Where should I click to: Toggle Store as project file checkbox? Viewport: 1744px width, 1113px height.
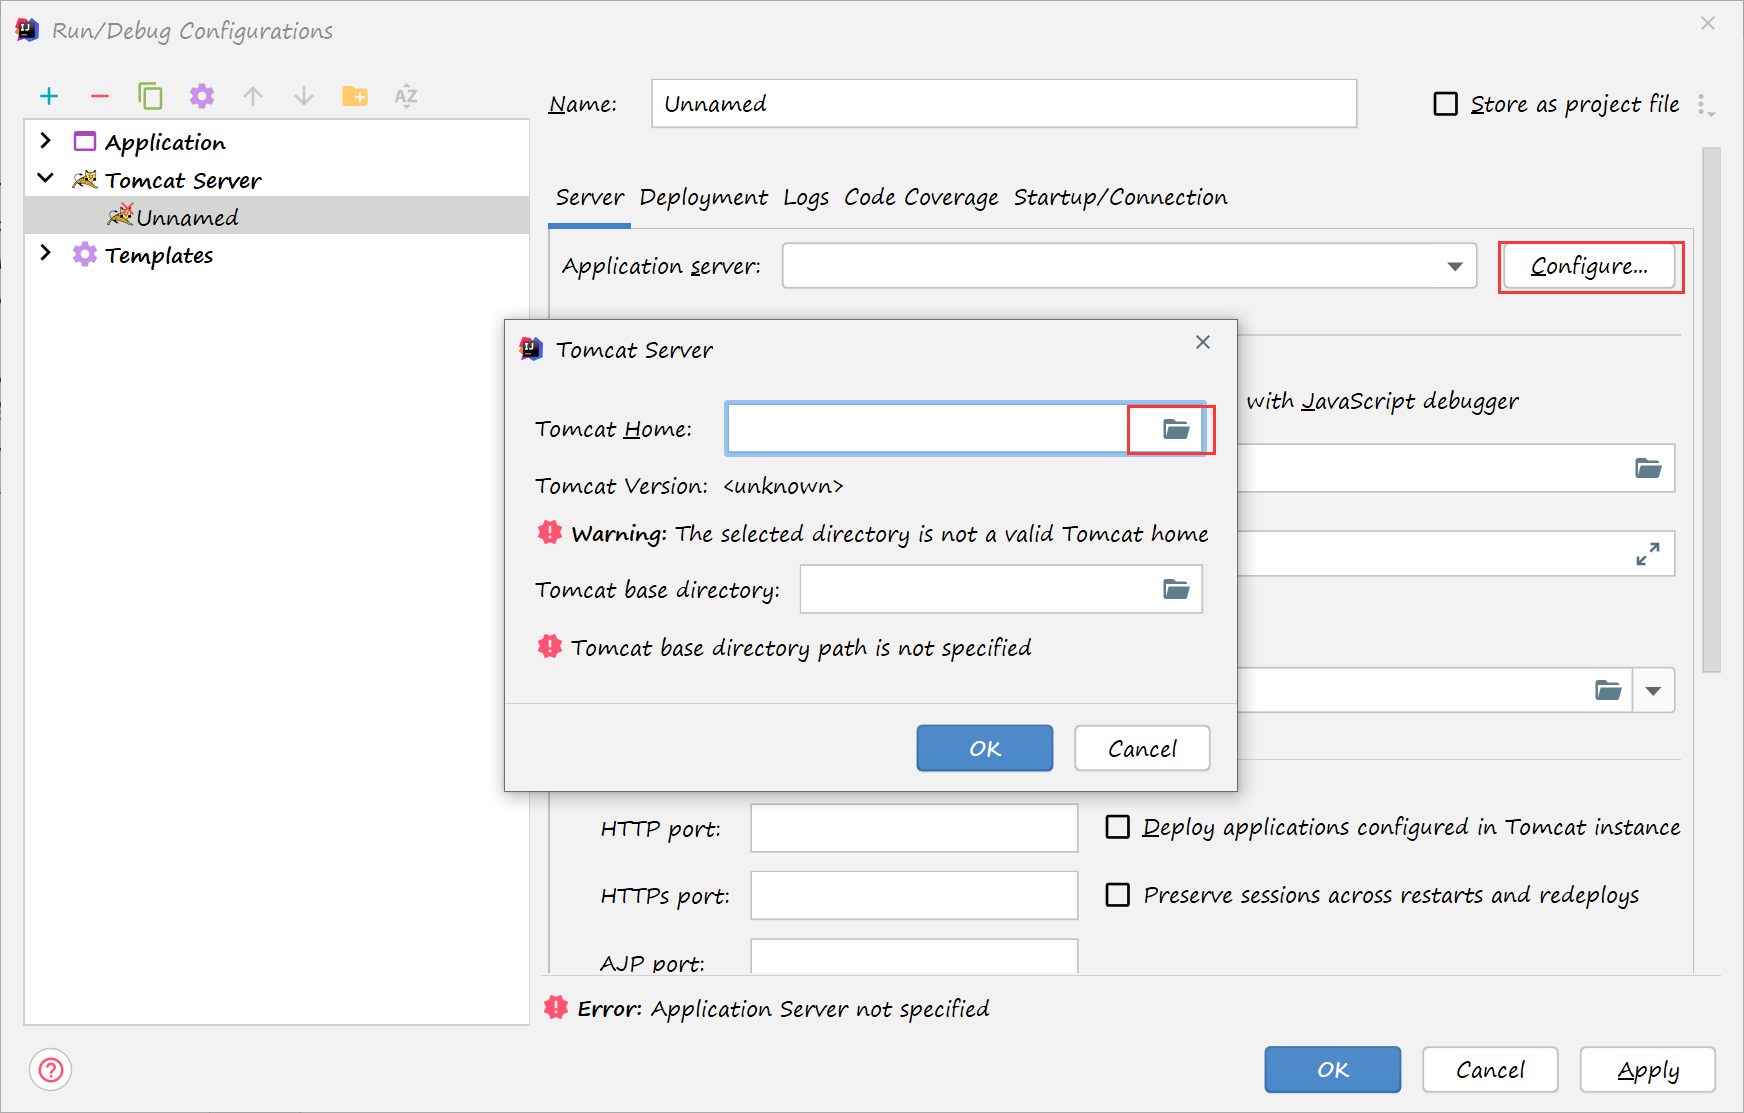tap(1445, 104)
